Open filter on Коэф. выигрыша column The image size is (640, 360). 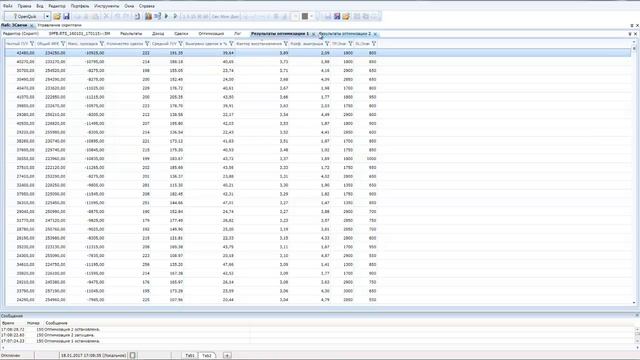(x=327, y=44)
